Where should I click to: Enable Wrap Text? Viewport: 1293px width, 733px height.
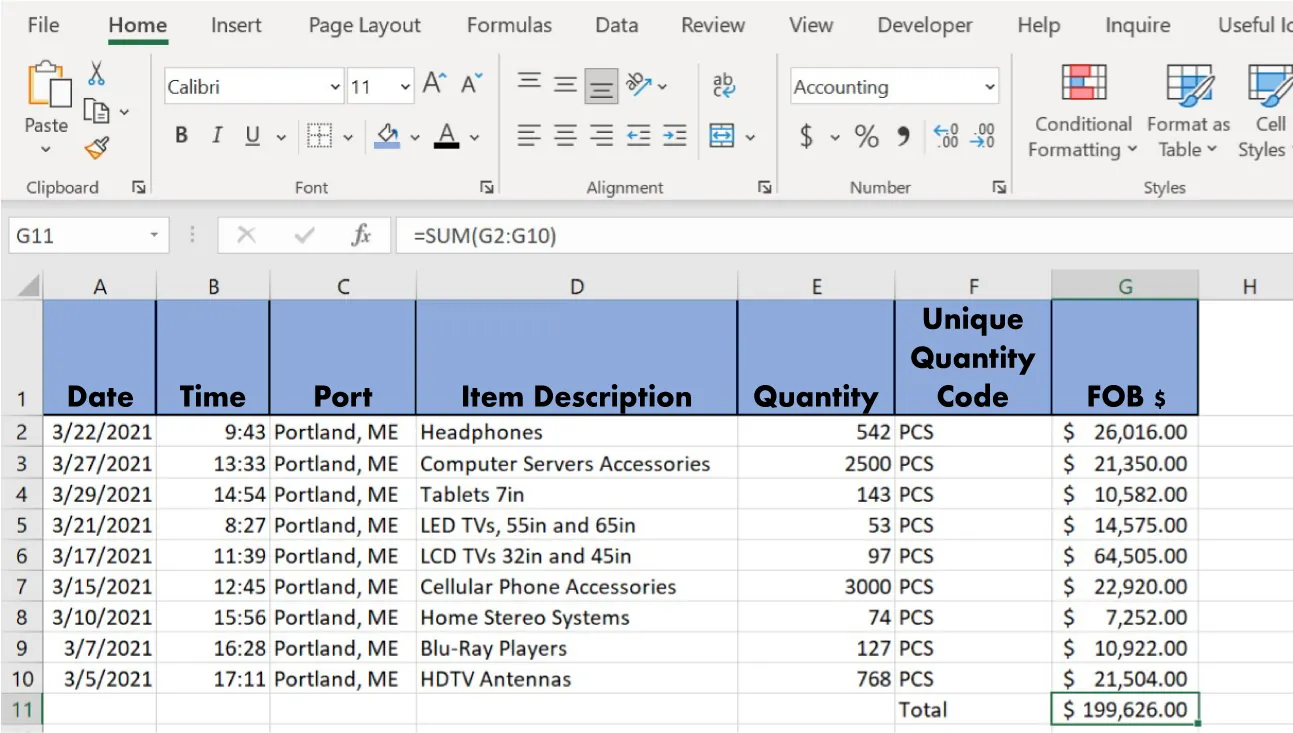coord(722,86)
